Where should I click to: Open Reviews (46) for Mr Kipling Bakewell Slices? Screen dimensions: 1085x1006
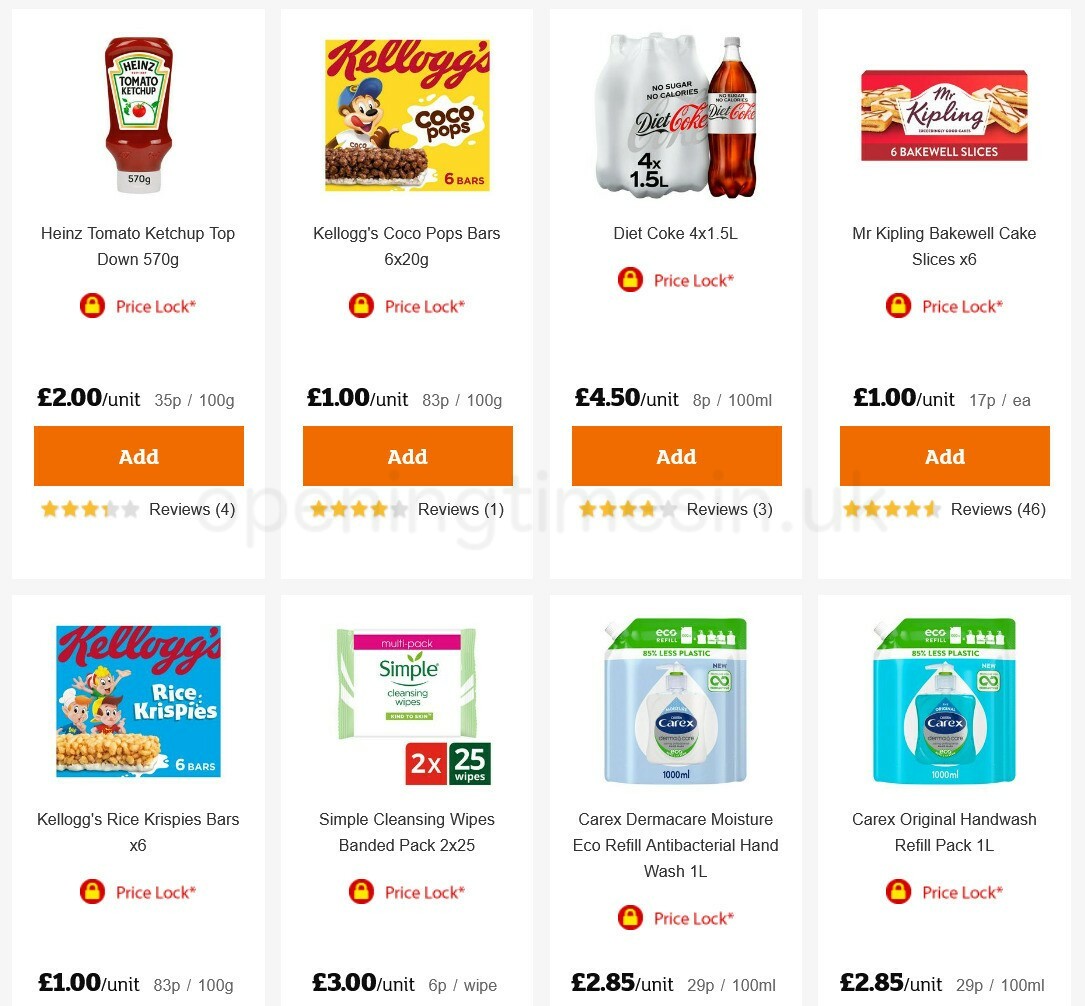click(998, 509)
